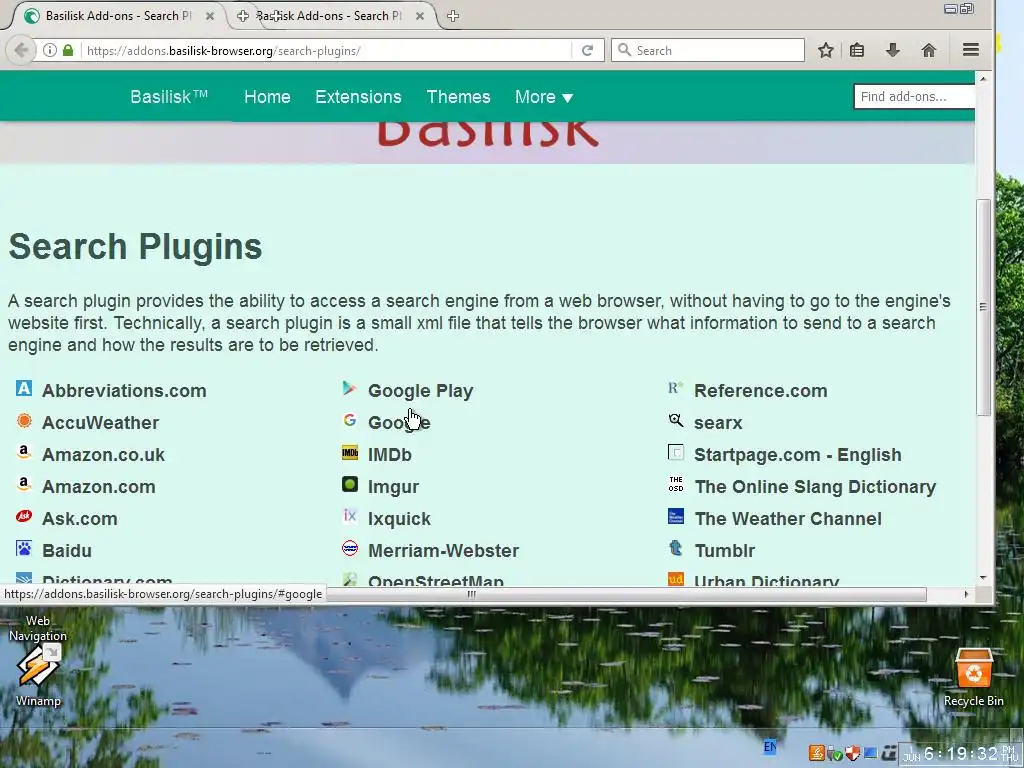Open the Amazon.com link
This screenshot has height=768, width=1024.
pyautogui.click(x=99, y=487)
